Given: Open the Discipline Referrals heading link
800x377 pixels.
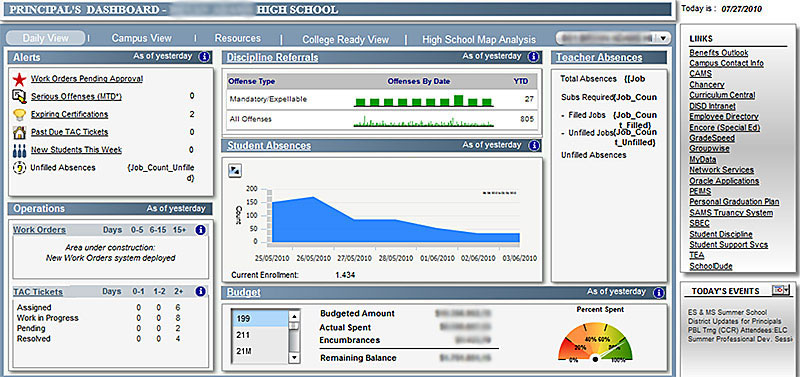Looking at the screenshot, I should (x=272, y=57).
